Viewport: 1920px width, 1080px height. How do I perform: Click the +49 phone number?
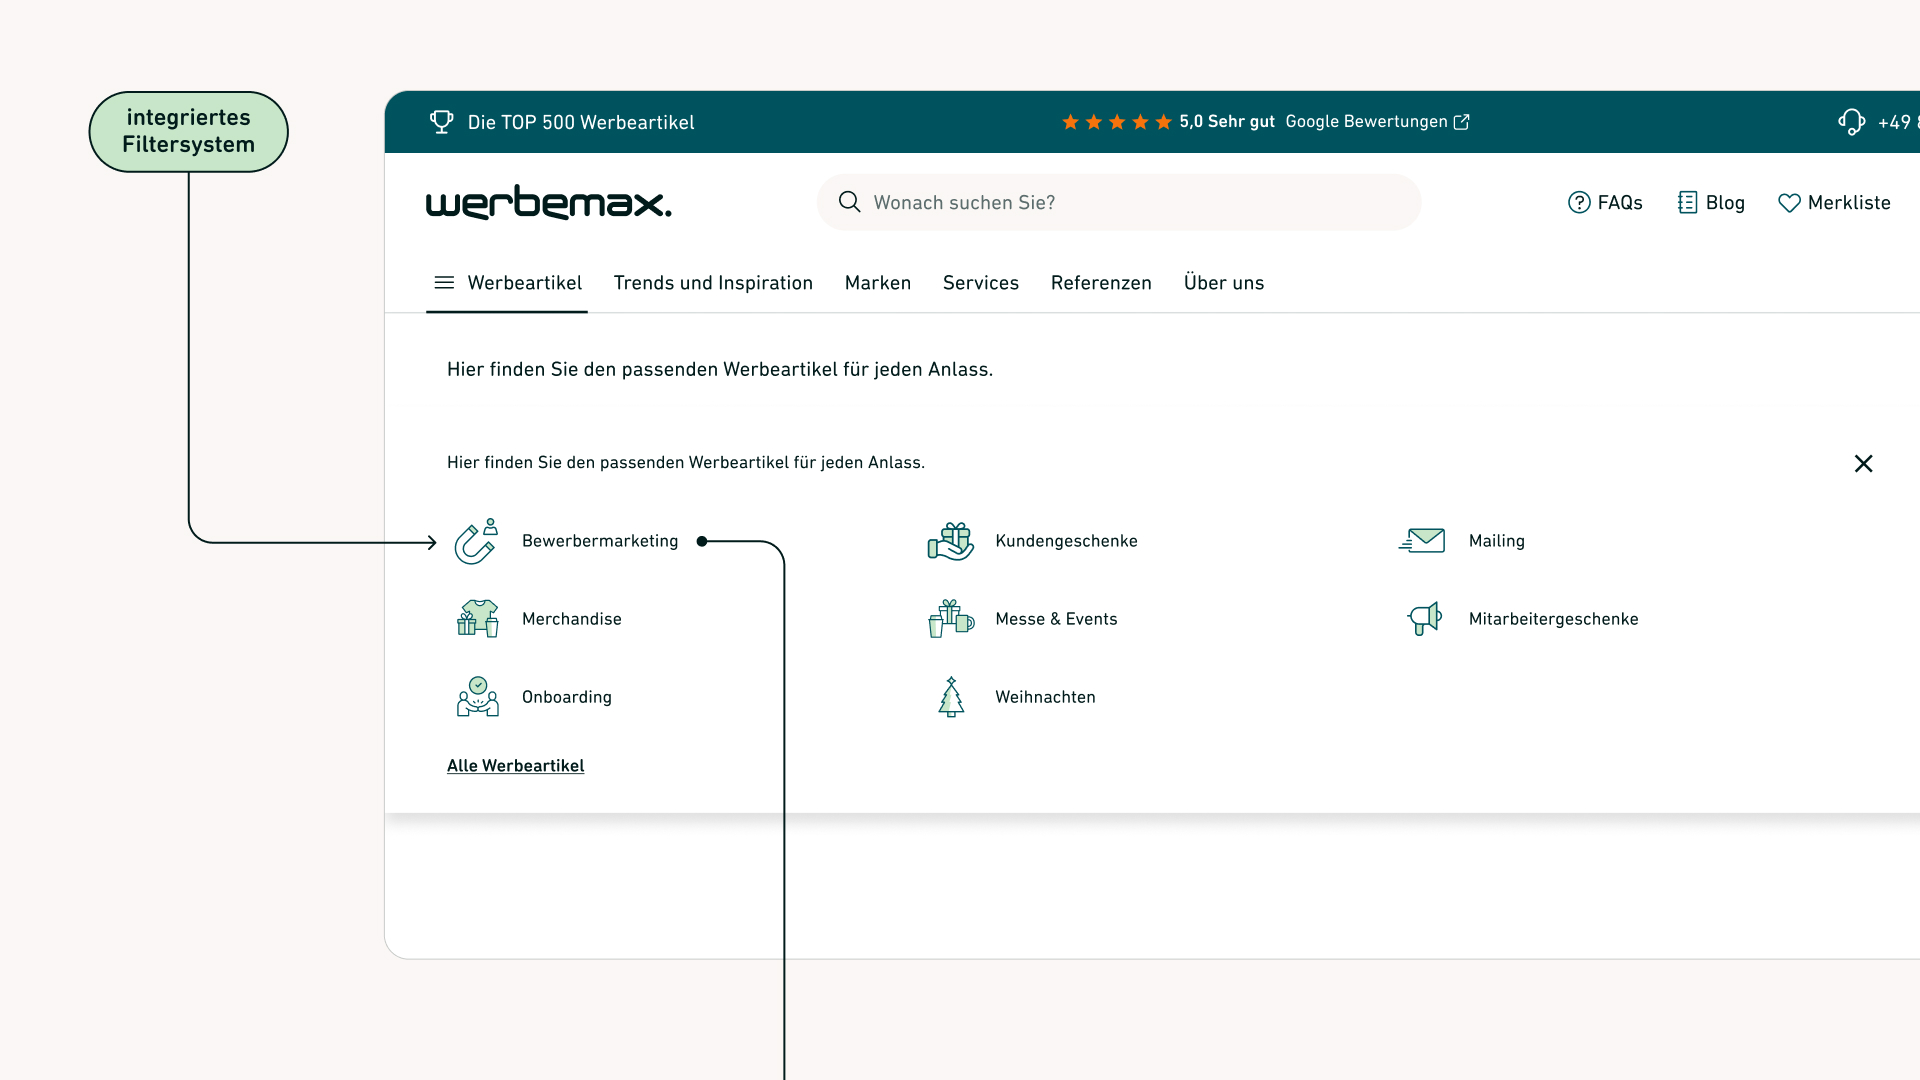tap(1898, 122)
